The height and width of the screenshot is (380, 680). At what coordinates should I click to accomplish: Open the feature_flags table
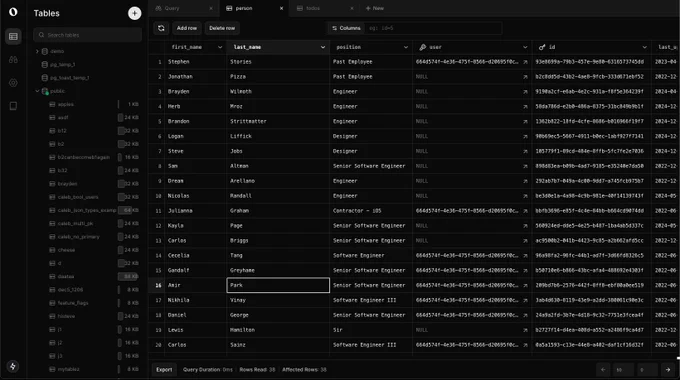coord(73,303)
